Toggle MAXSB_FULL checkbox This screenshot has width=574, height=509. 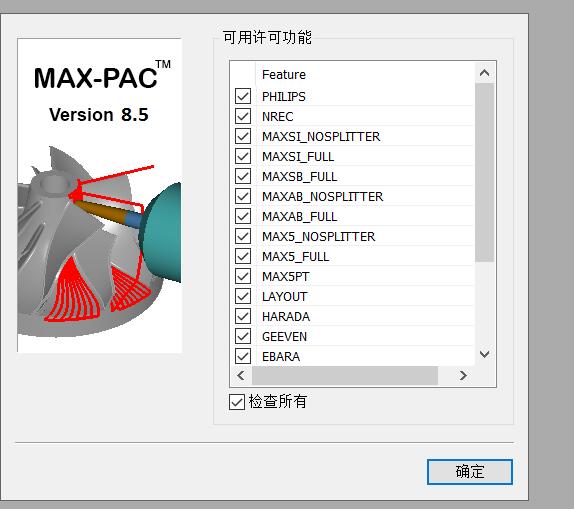coord(243,176)
